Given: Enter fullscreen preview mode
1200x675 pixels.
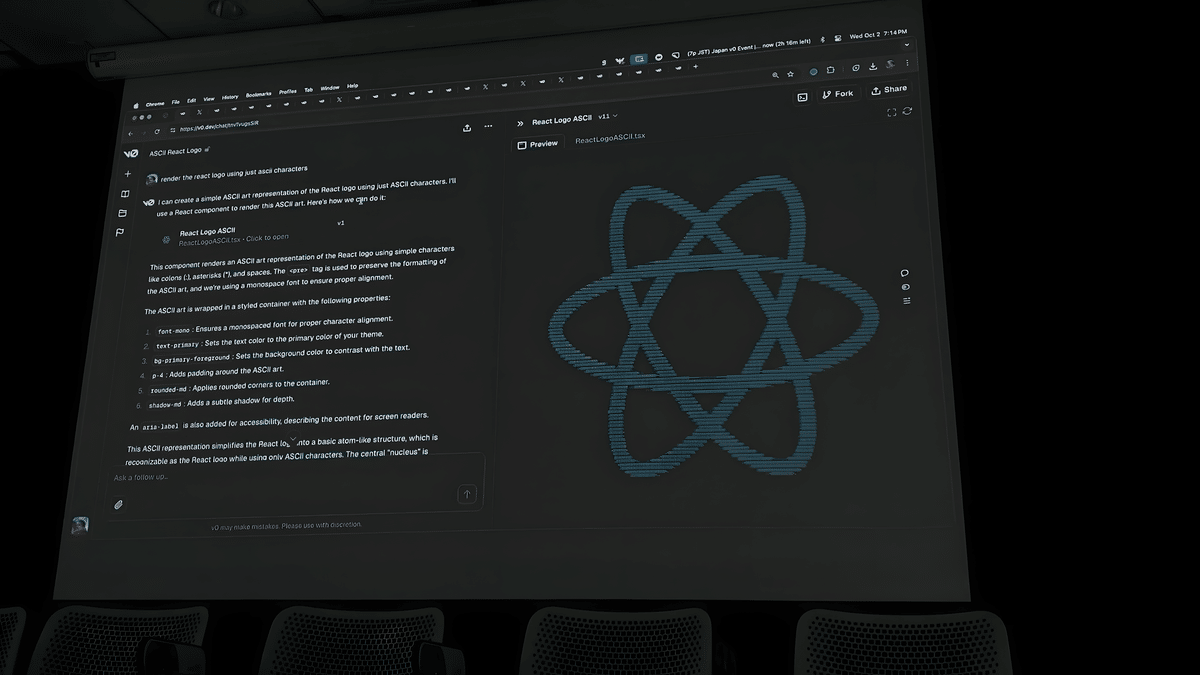Looking at the screenshot, I should click(x=891, y=113).
